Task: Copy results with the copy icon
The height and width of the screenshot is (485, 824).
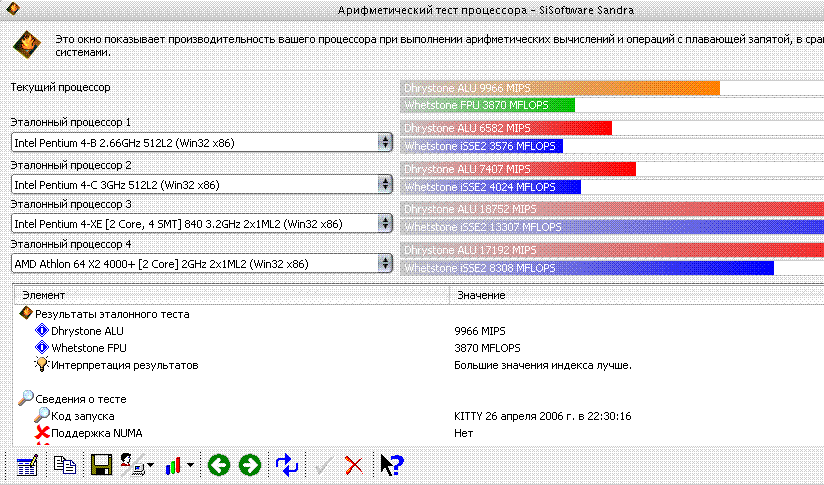Action: coord(65,465)
